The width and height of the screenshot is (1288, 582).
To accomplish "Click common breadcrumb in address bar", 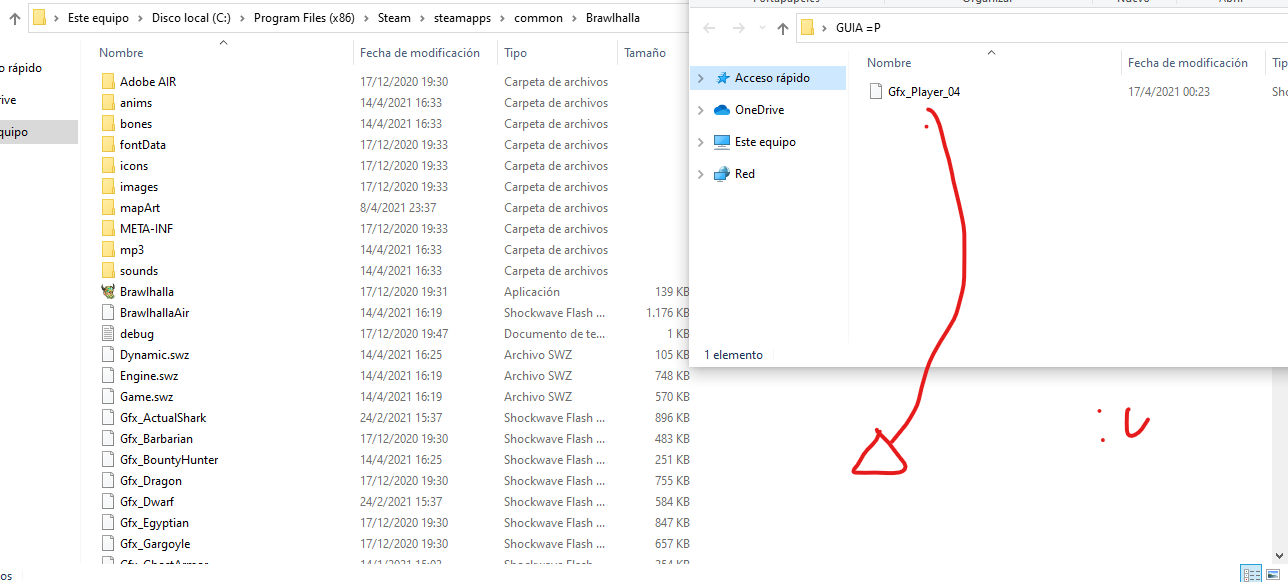I will pyautogui.click(x=538, y=18).
